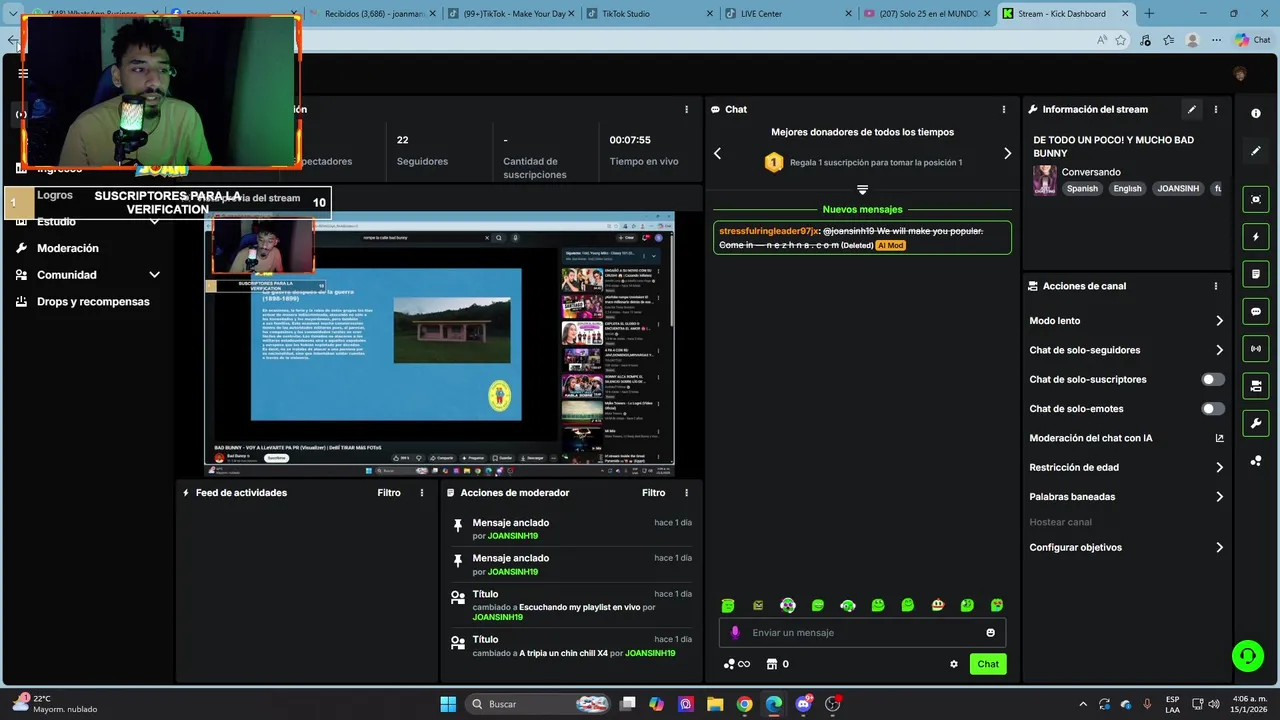
Task: Open stream info edit pencil in panel header
Action: 1191,109
